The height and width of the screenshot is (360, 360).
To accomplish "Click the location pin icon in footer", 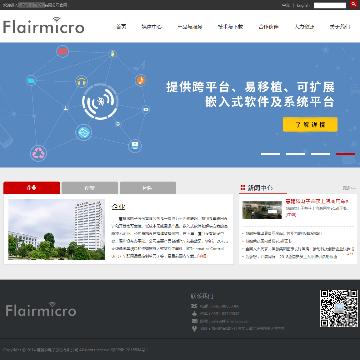I will pyautogui.click(x=194, y=329).
